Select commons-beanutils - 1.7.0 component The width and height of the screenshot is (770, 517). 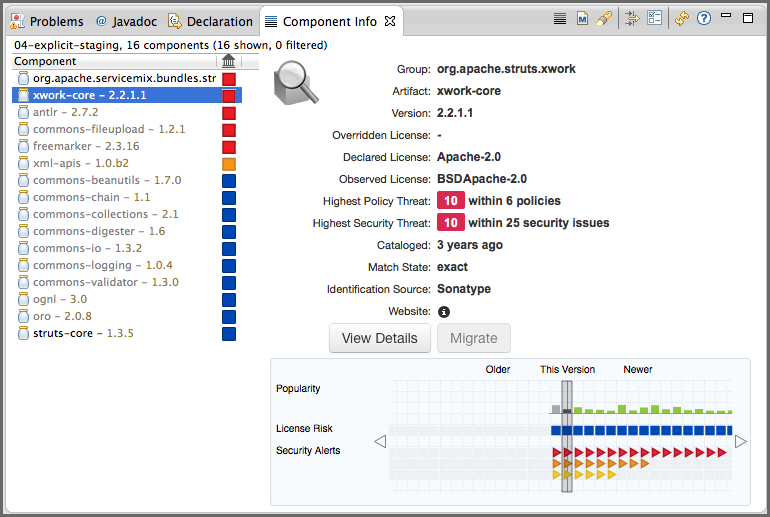click(x=127, y=180)
